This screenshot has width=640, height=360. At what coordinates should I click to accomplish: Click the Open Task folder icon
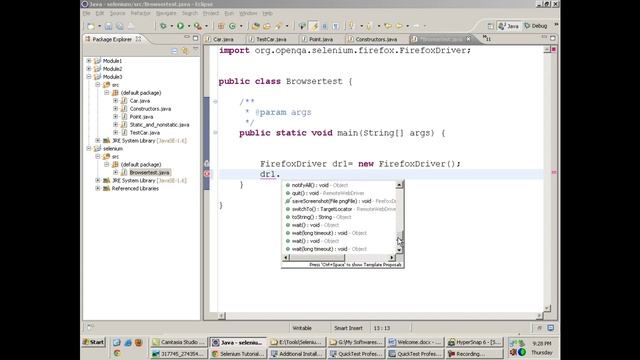click(267, 26)
